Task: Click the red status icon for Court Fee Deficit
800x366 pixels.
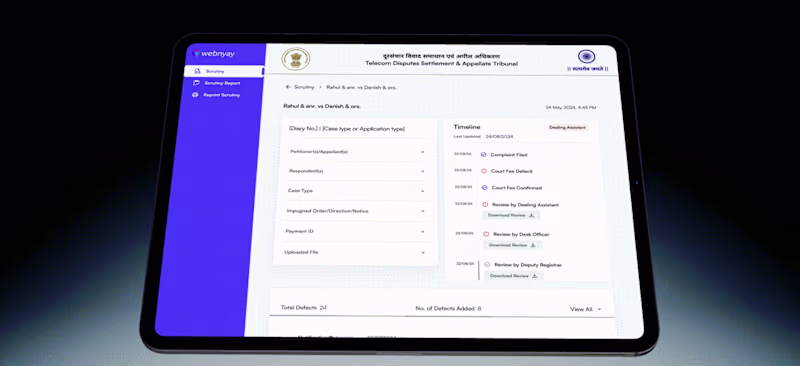Action: [x=484, y=171]
